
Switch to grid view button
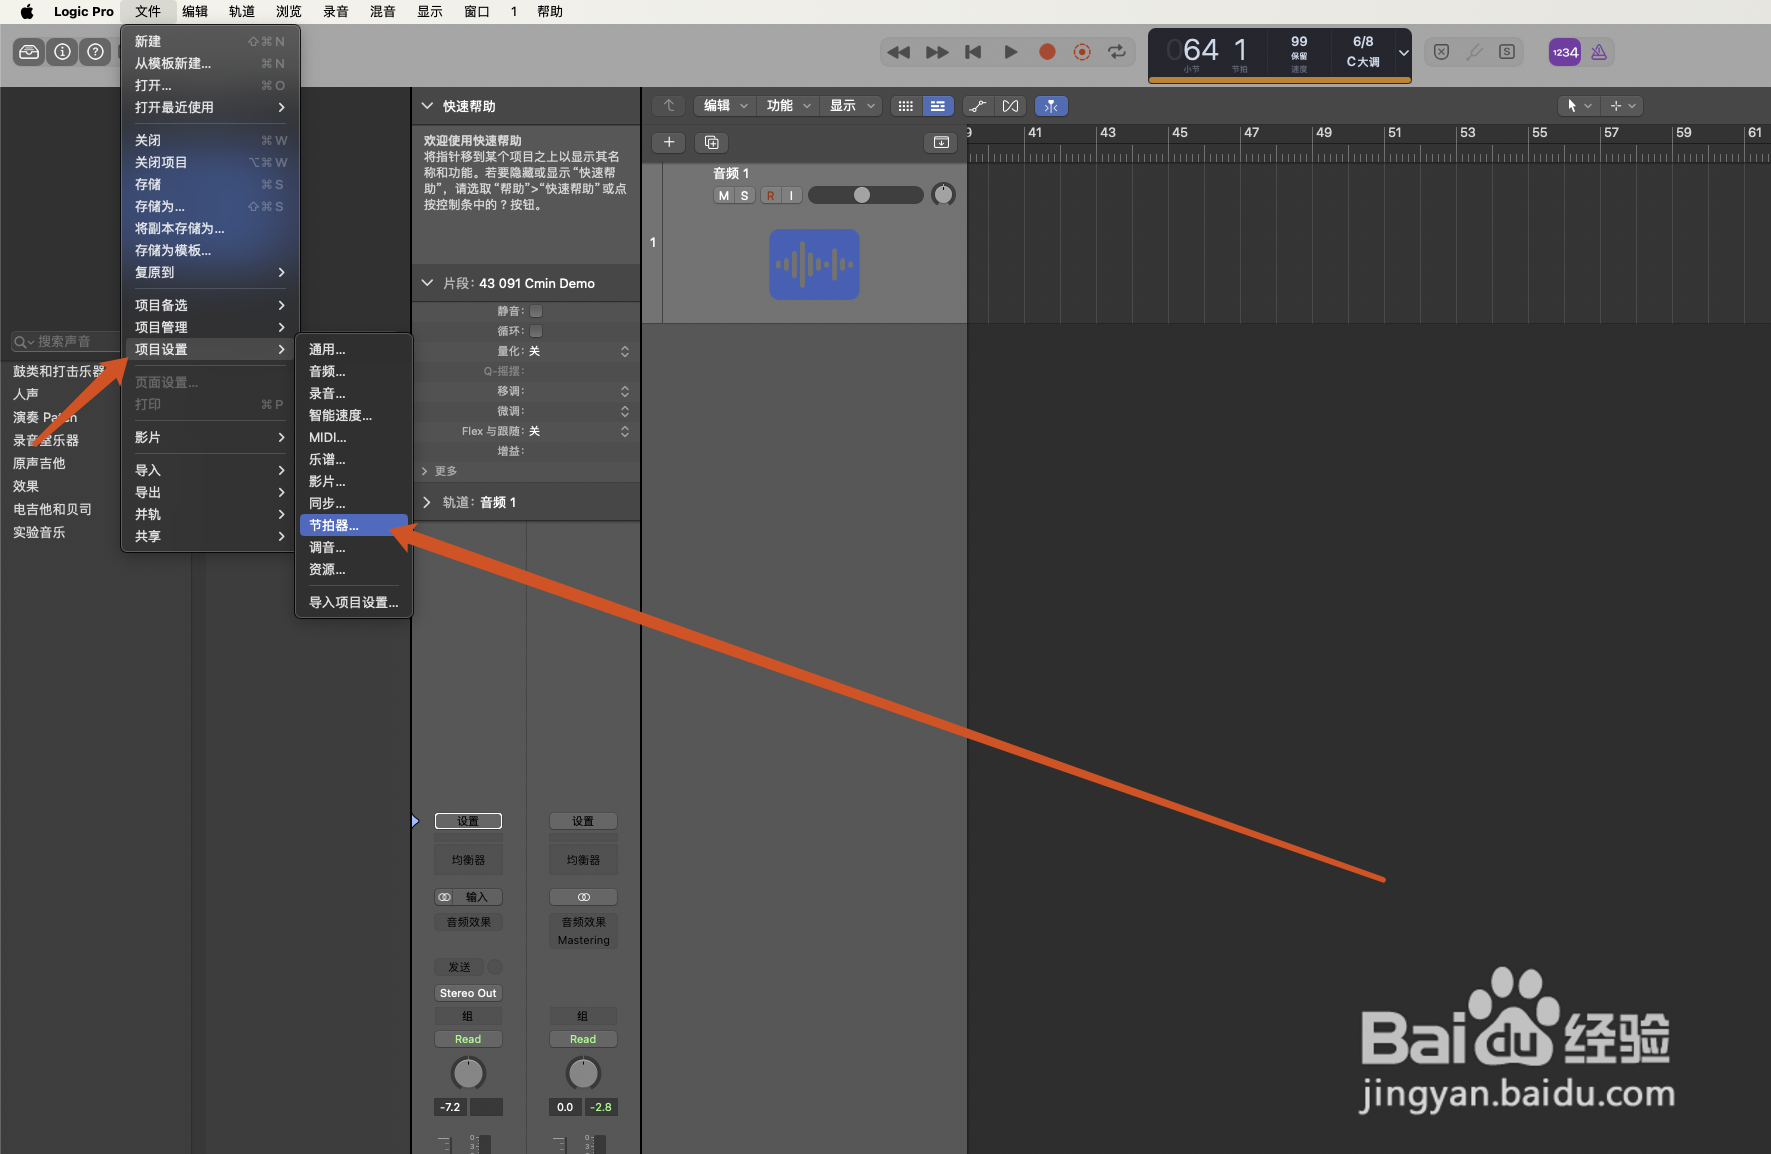point(906,106)
